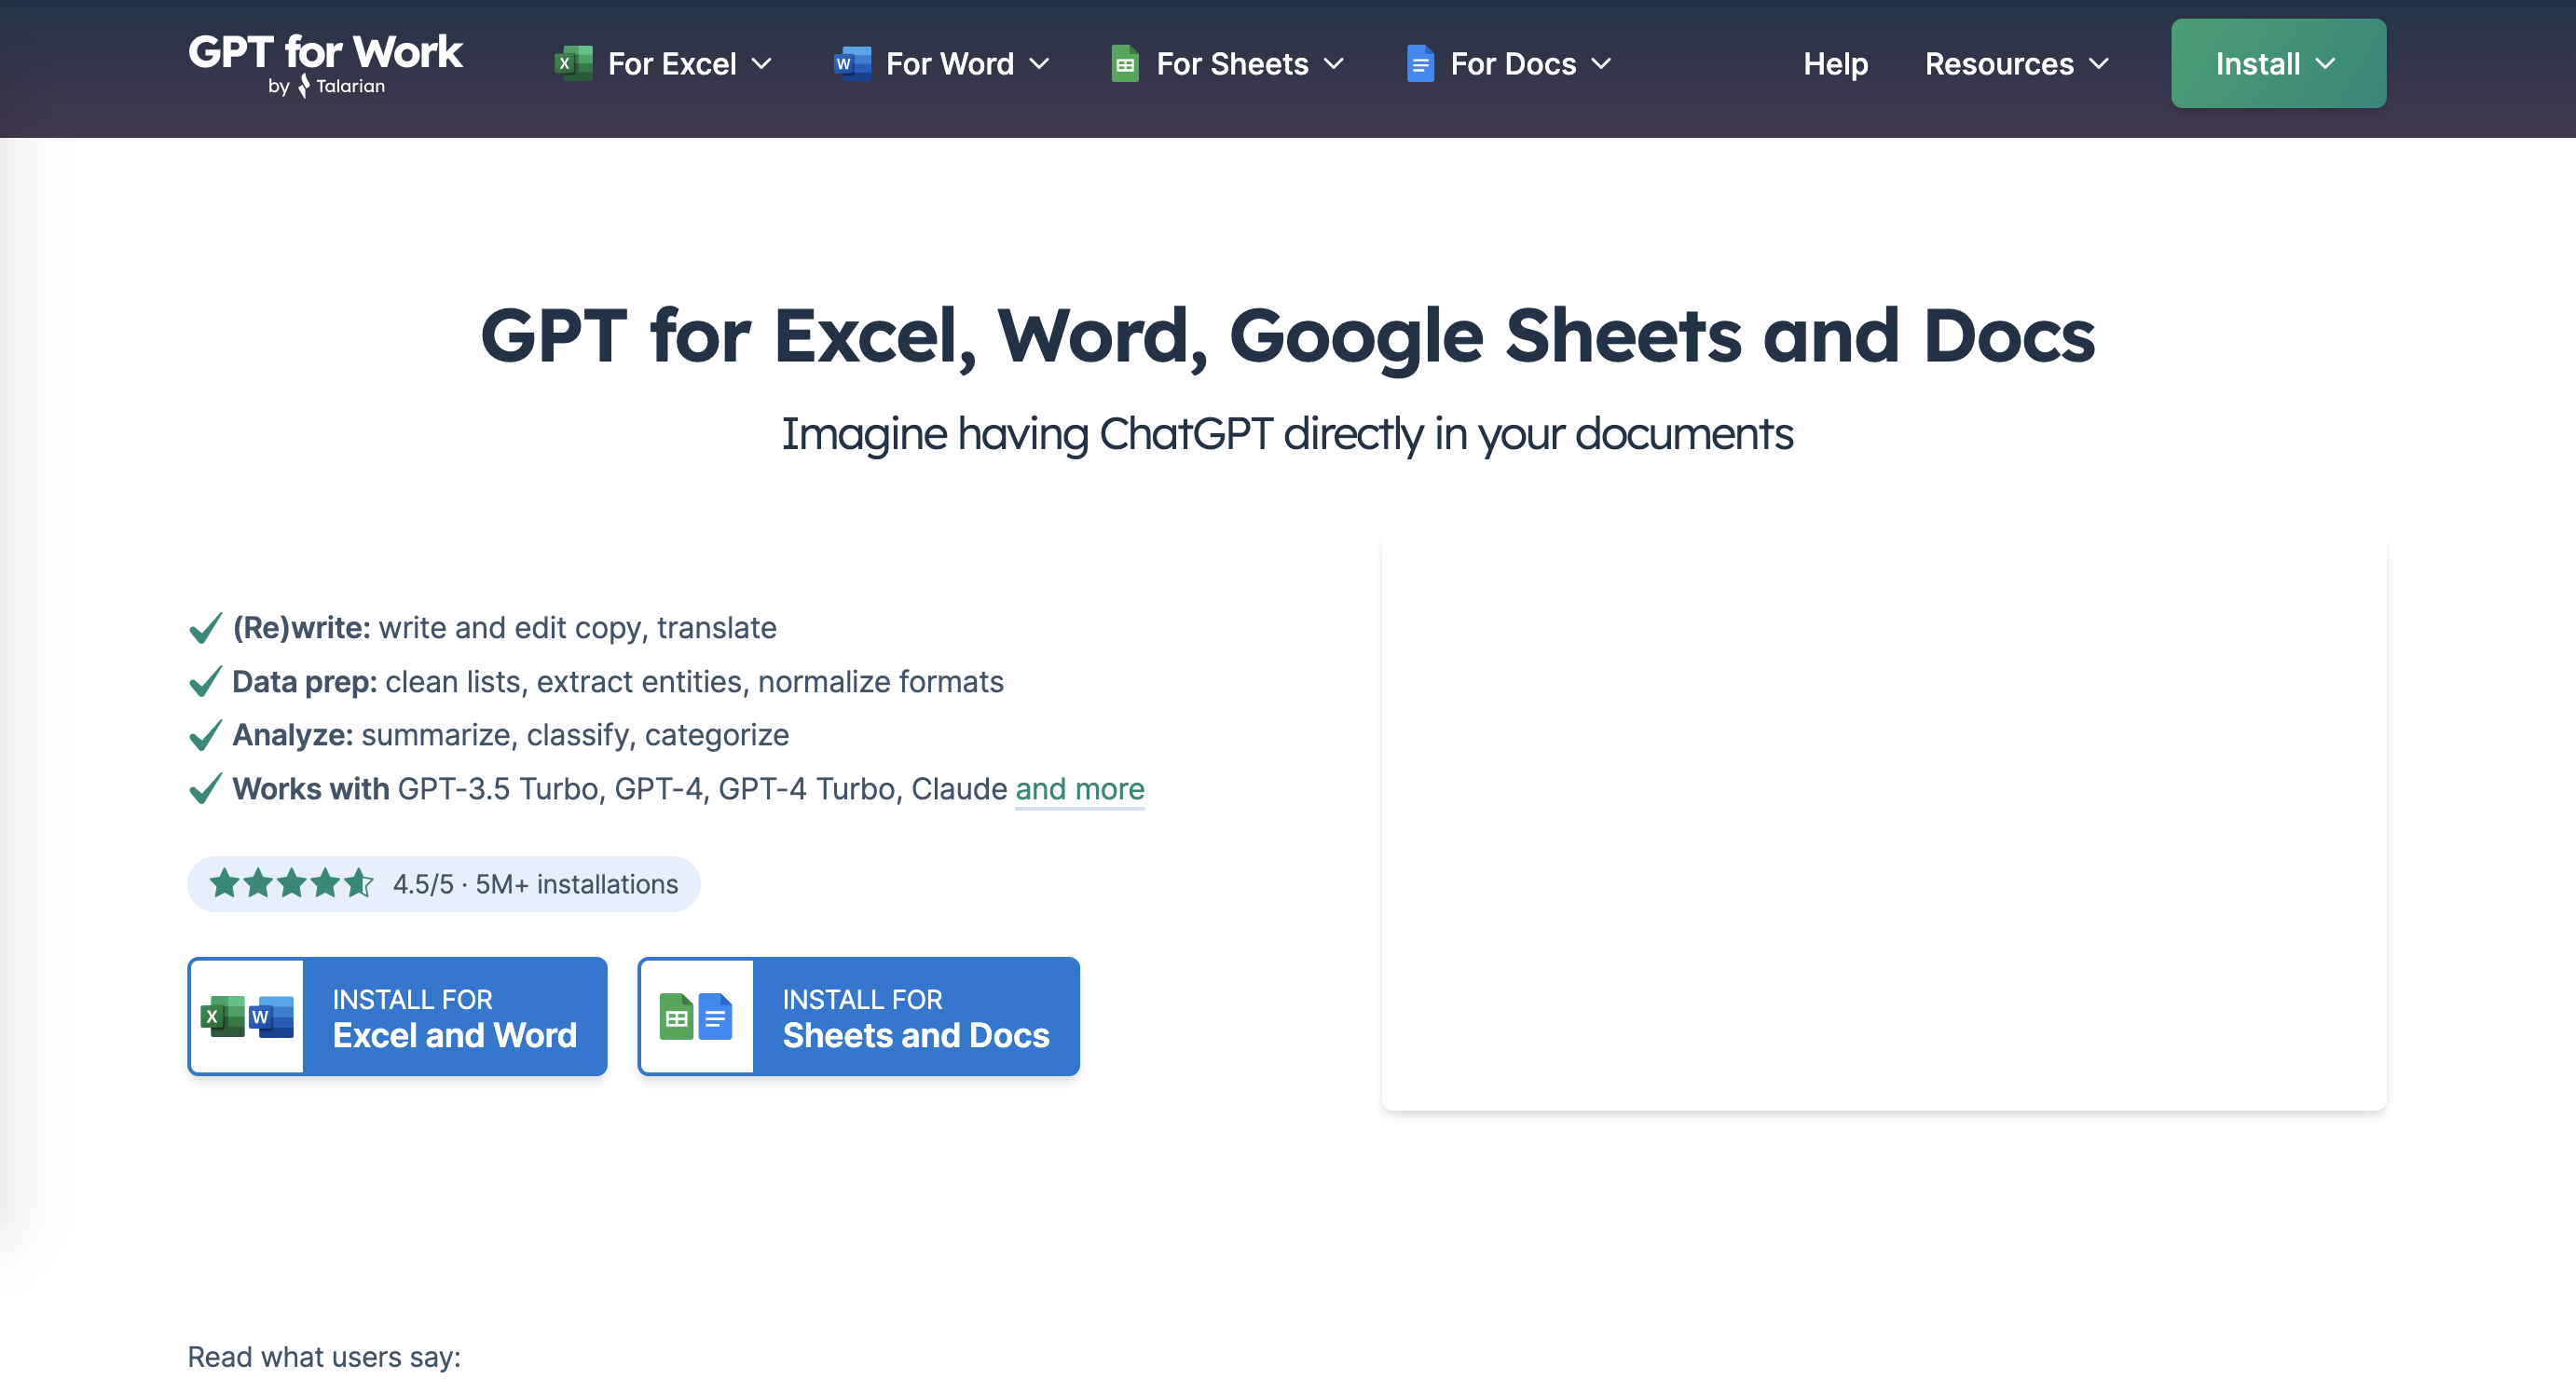Click the Word icon in navigation bar

(x=853, y=64)
